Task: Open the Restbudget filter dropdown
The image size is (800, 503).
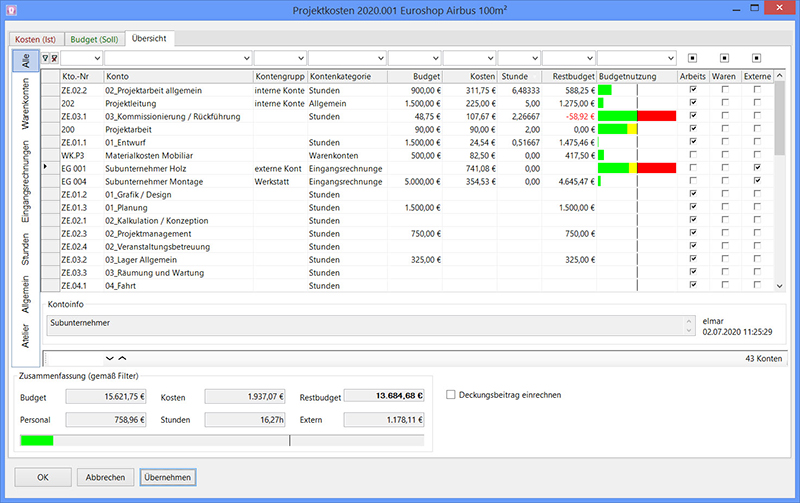Action: tap(589, 59)
